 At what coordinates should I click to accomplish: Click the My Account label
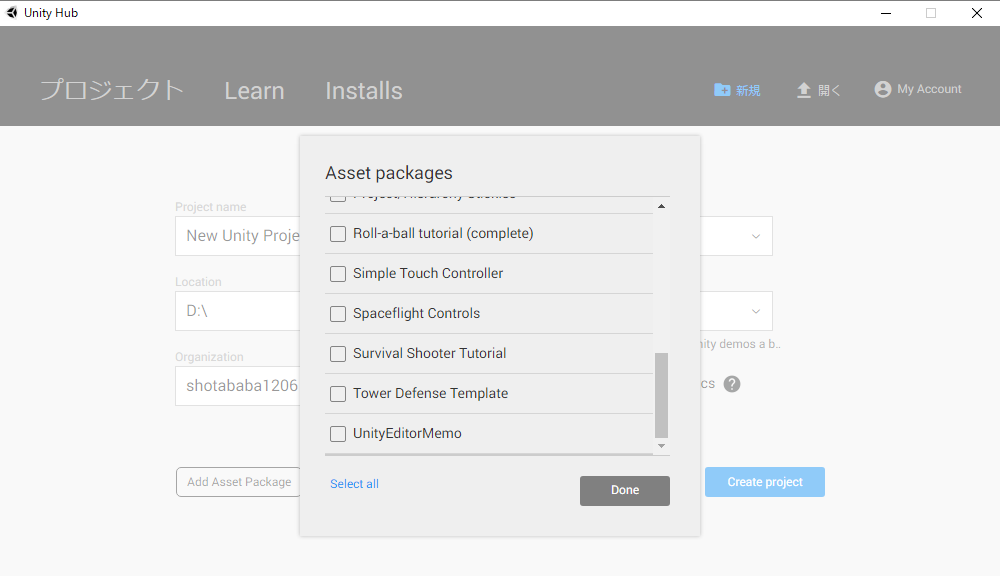(x=929, y=89)
